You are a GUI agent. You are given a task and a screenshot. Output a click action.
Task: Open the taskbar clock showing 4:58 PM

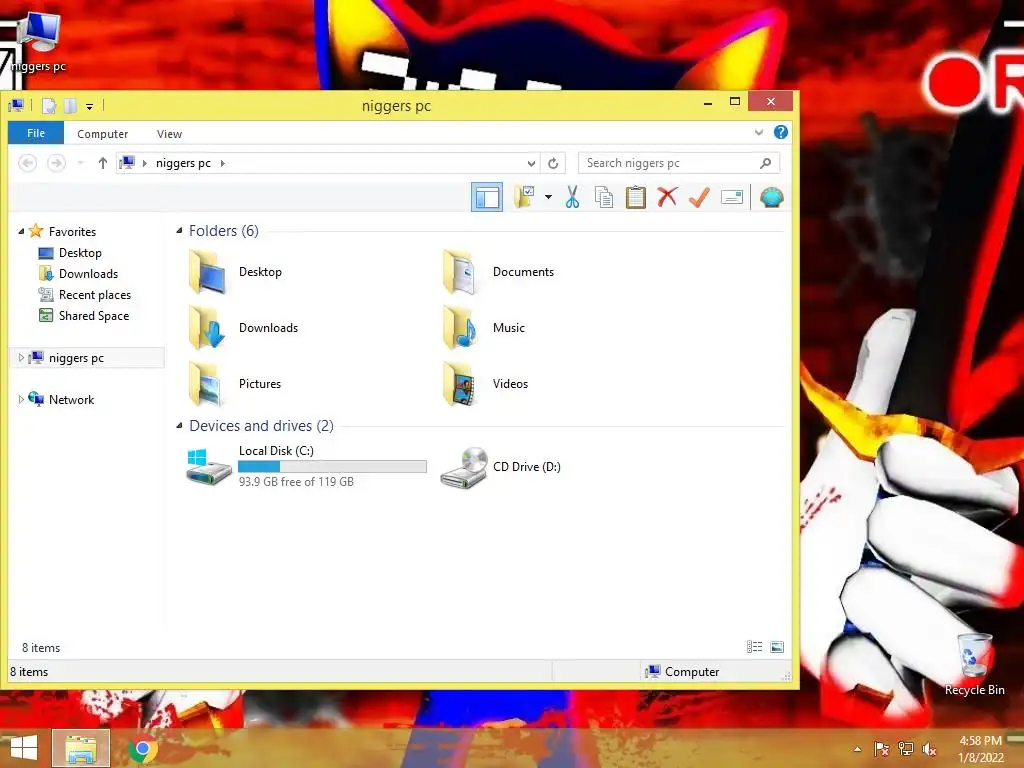[x=980, y=749]
